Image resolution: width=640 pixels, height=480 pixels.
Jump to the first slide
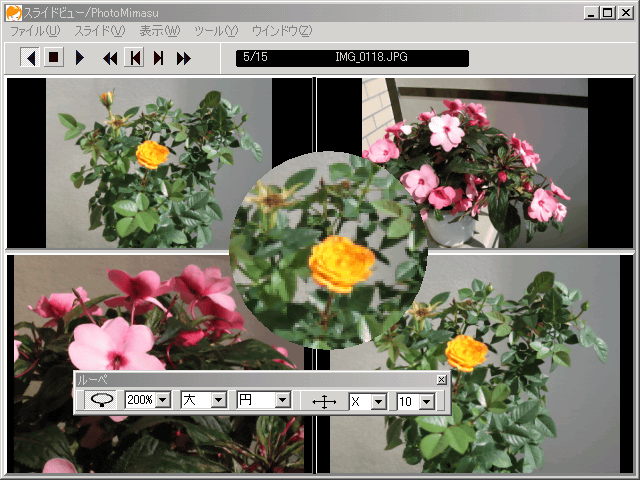pos(110,58)
